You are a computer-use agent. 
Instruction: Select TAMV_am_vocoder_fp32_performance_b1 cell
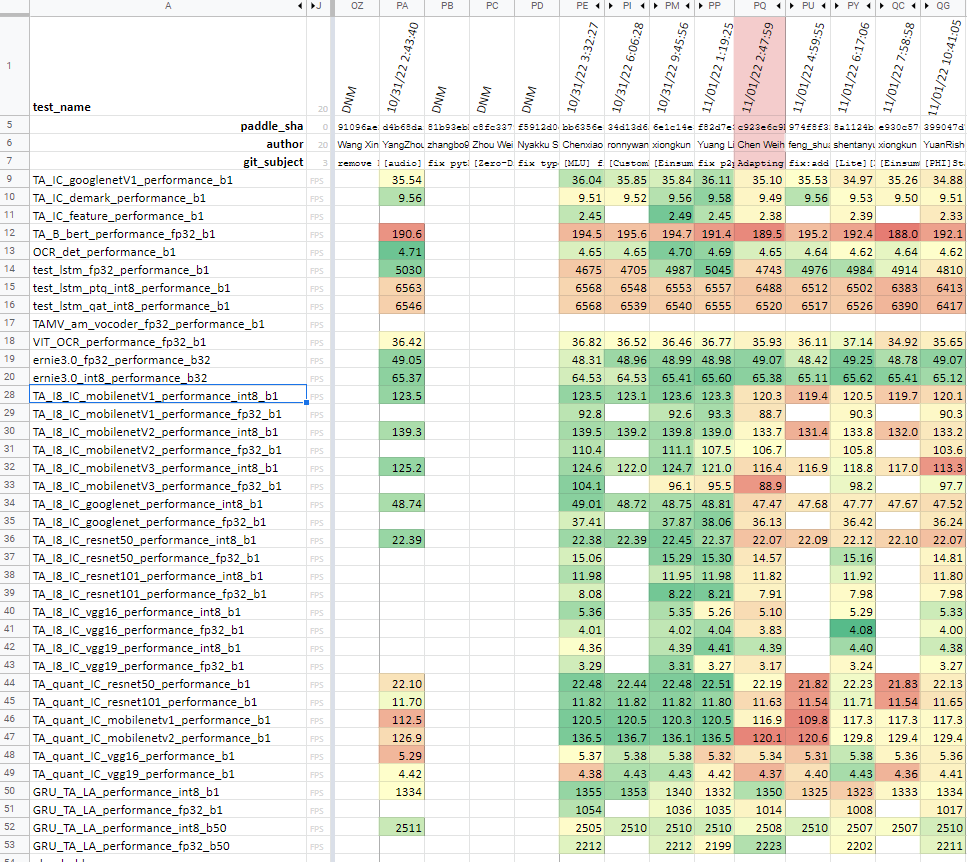coord(168,324)
